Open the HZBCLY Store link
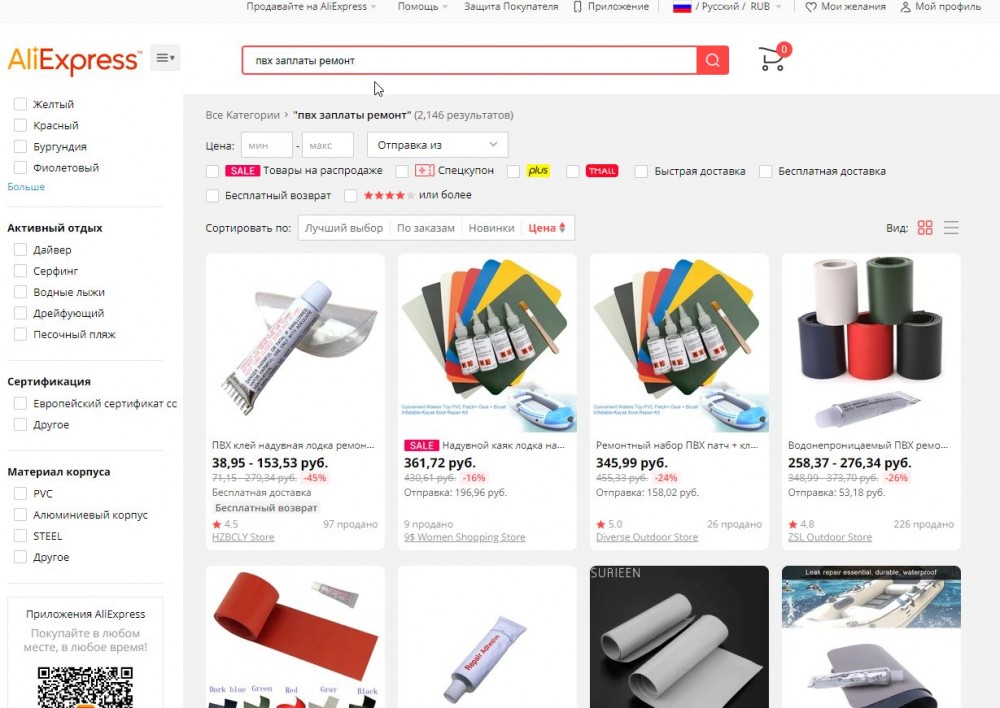The height and width of the screenshot is (708, 1000). tap(243, 537)
